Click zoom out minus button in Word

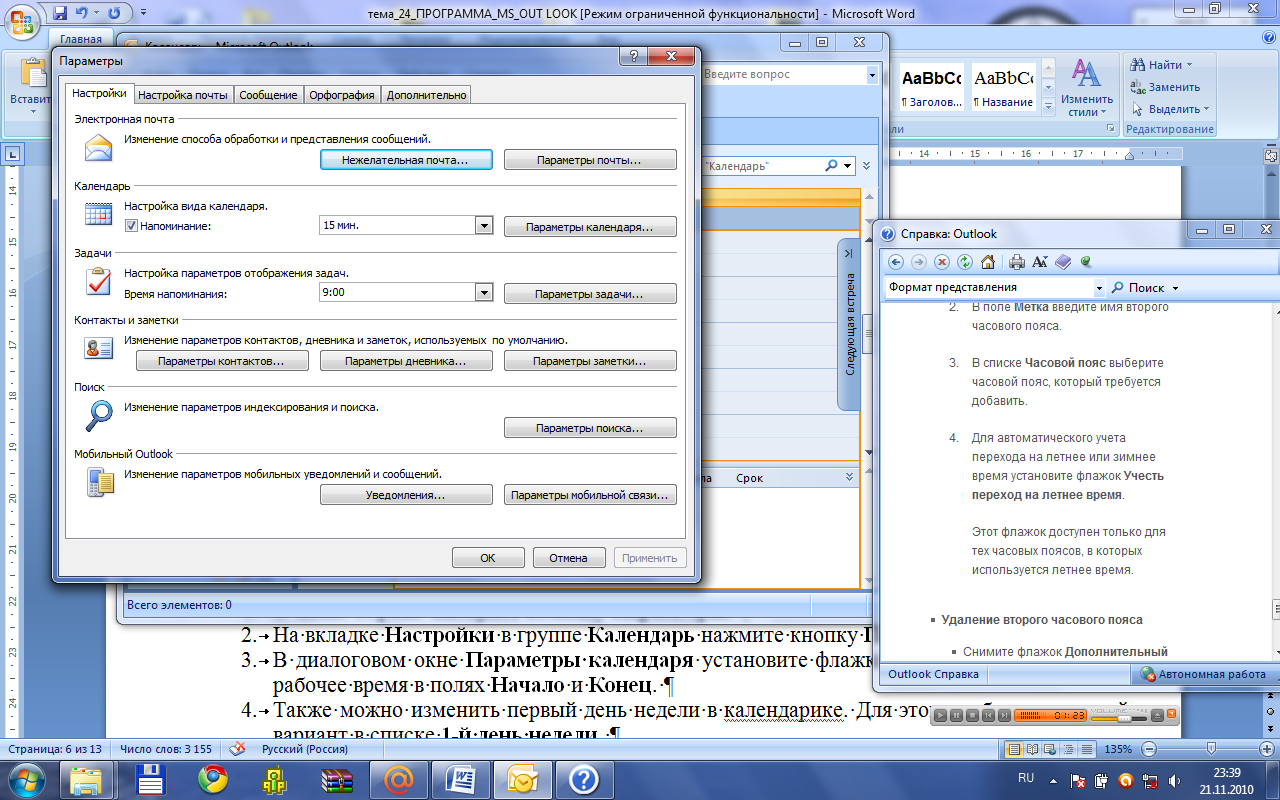coord(1151,749)
